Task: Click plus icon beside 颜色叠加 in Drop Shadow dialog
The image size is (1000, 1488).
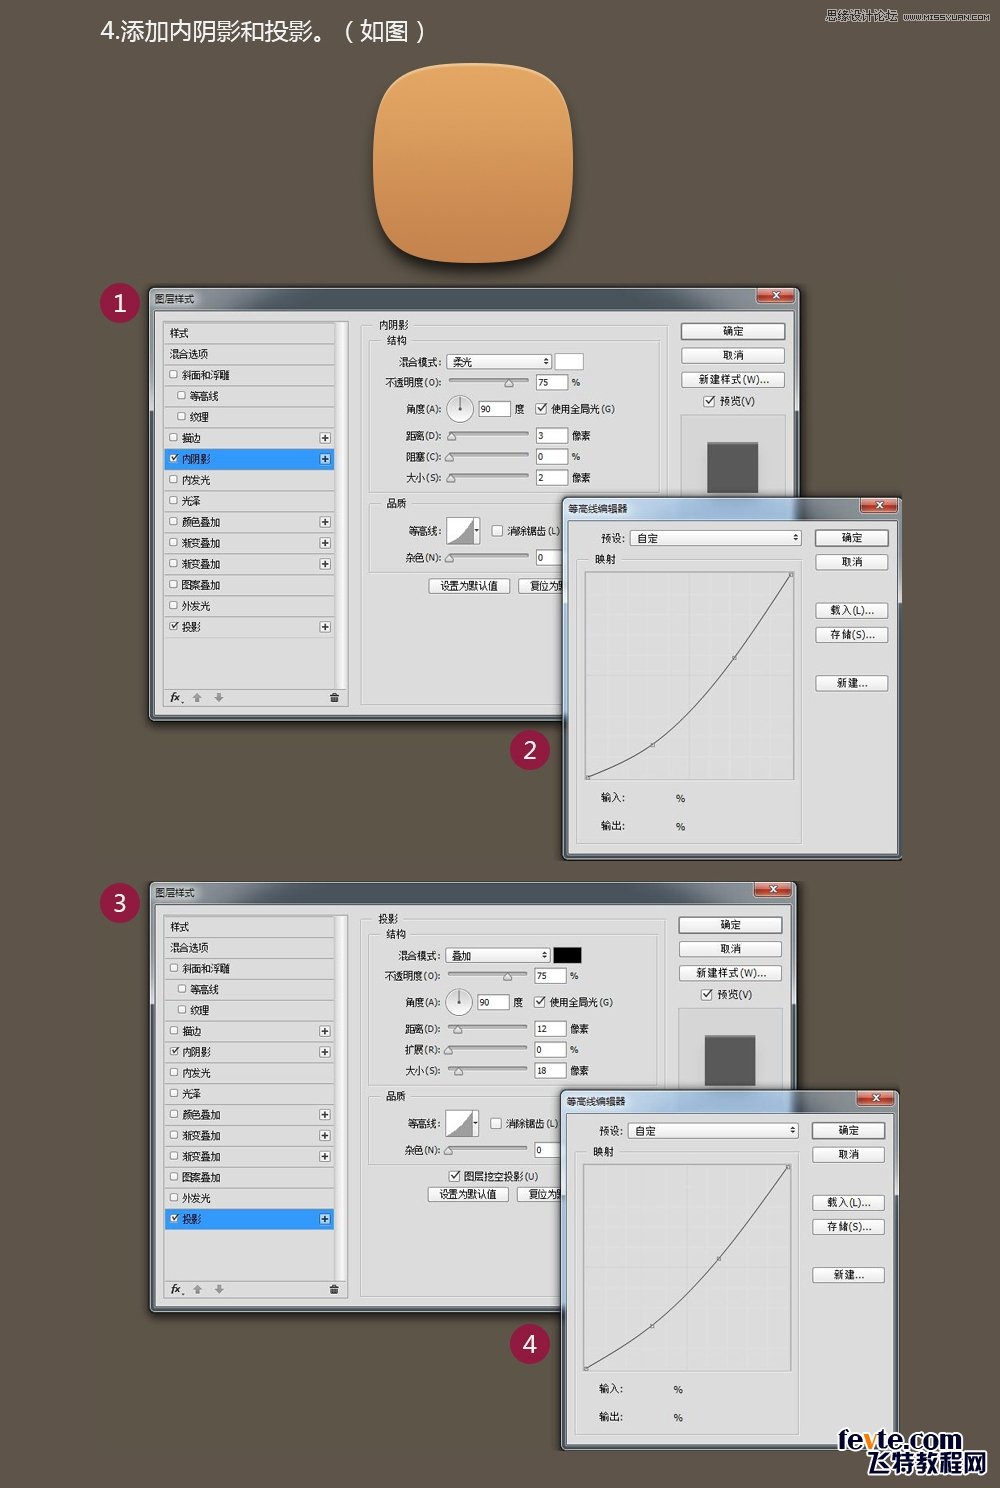Action: (x=325, y=1114)
